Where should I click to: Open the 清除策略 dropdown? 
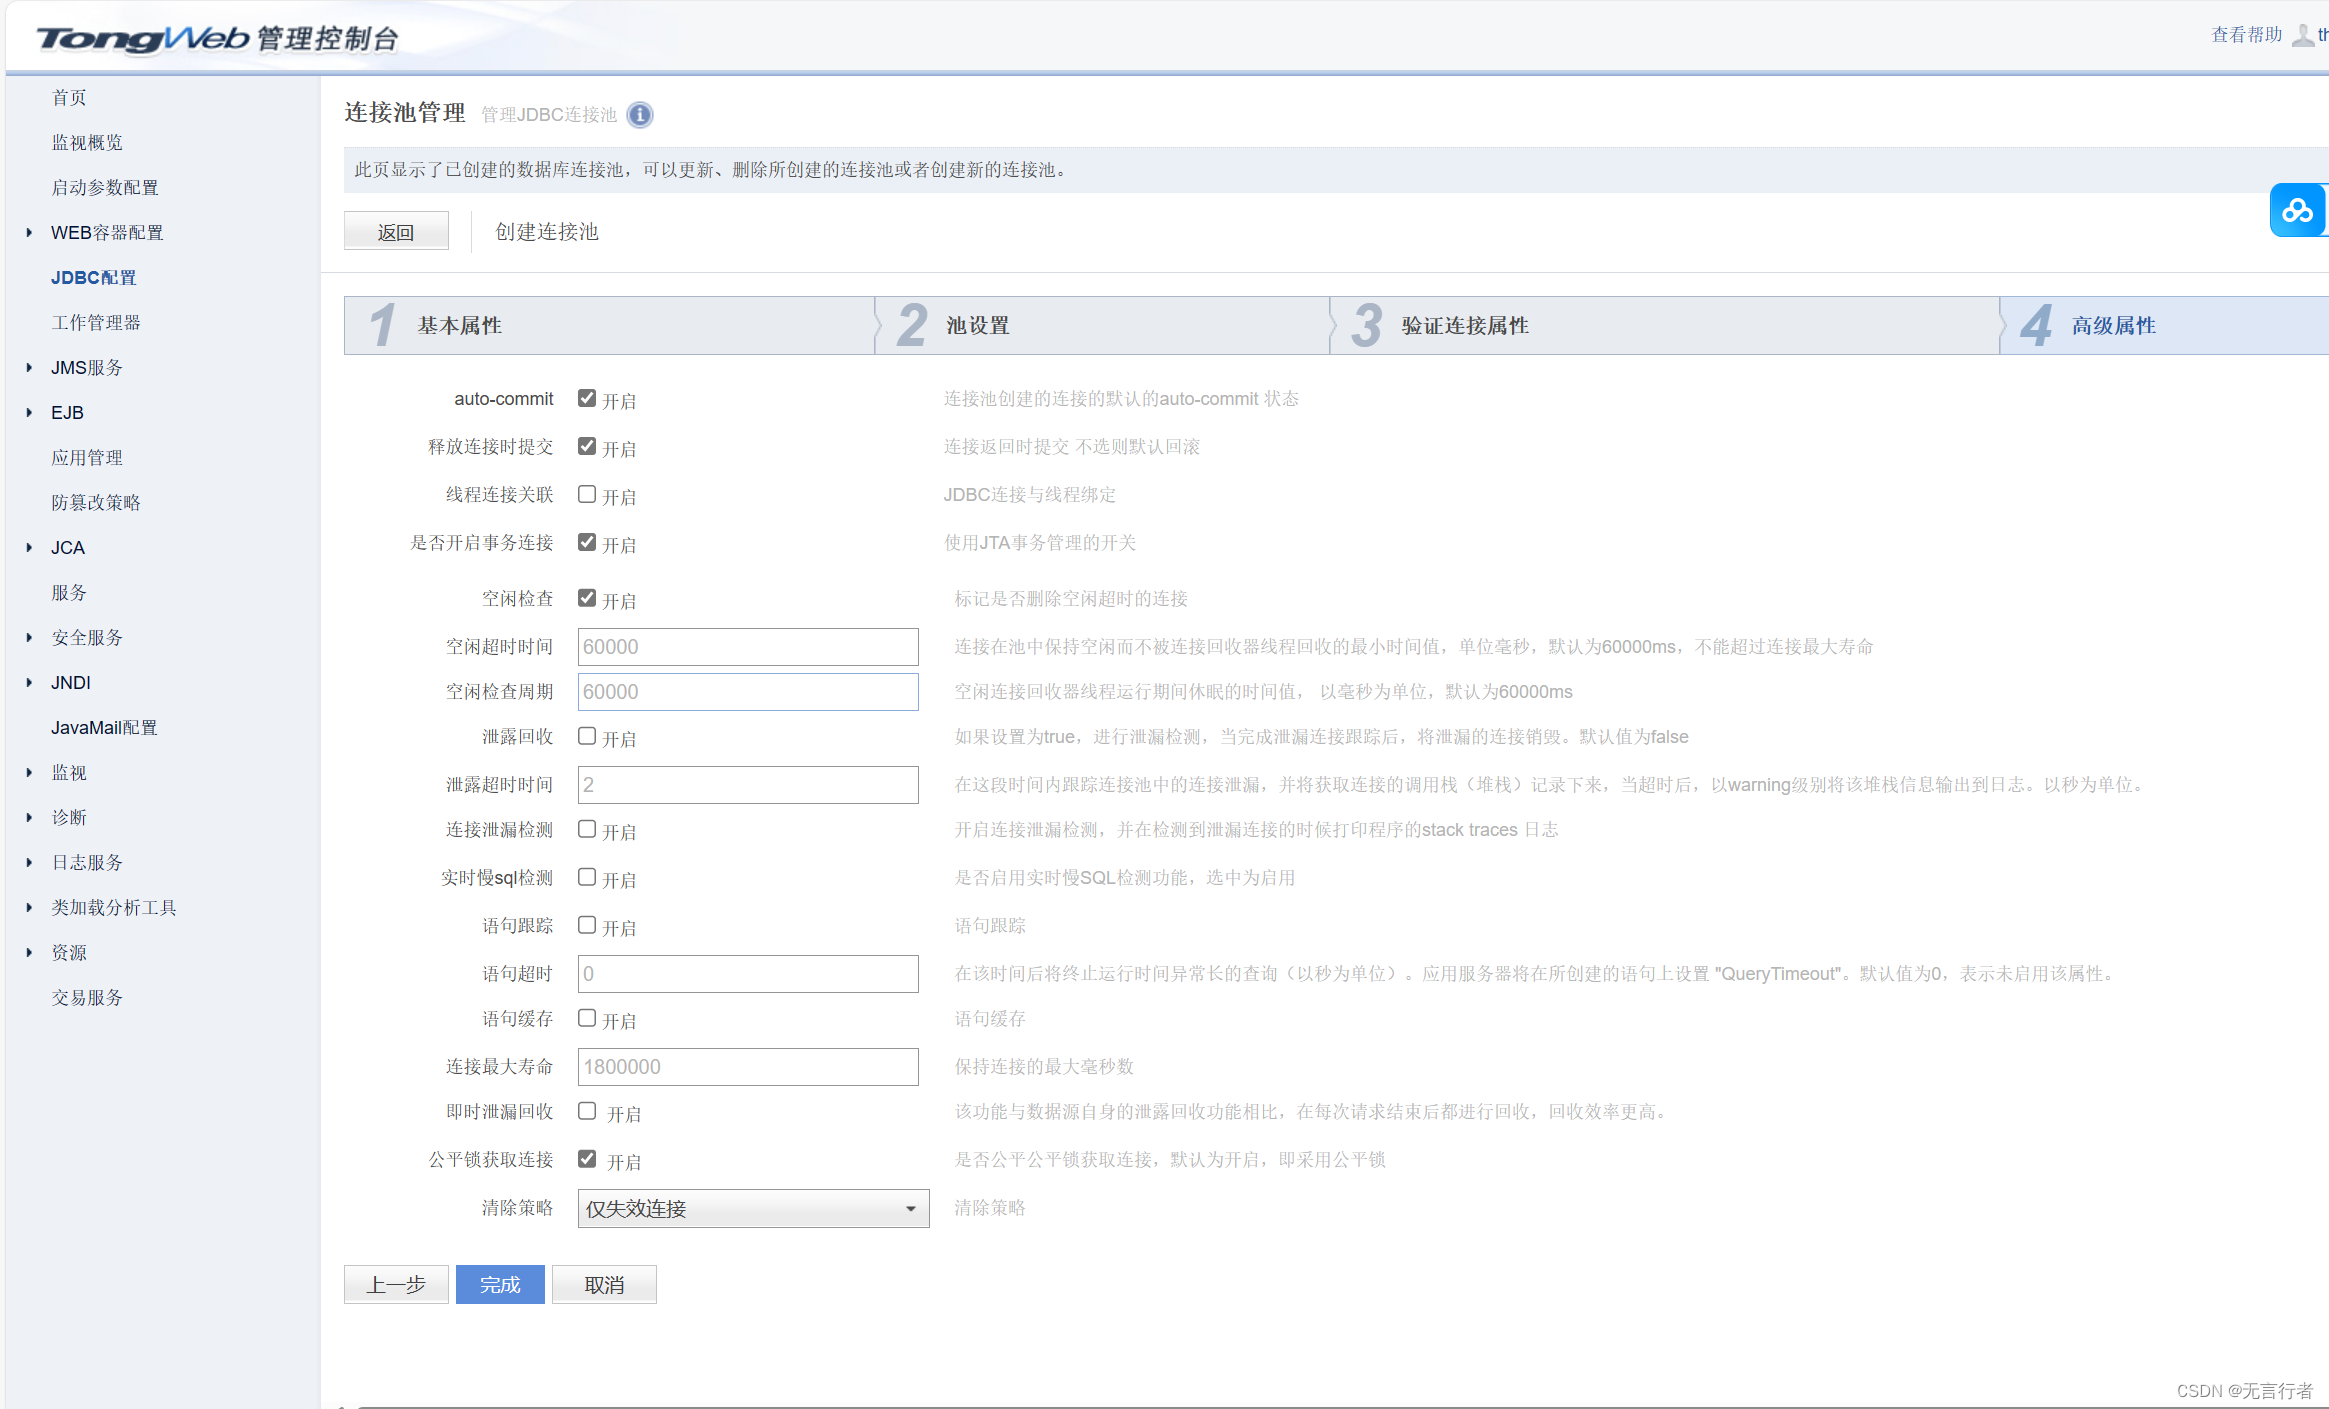click(x=753, y=1208)
